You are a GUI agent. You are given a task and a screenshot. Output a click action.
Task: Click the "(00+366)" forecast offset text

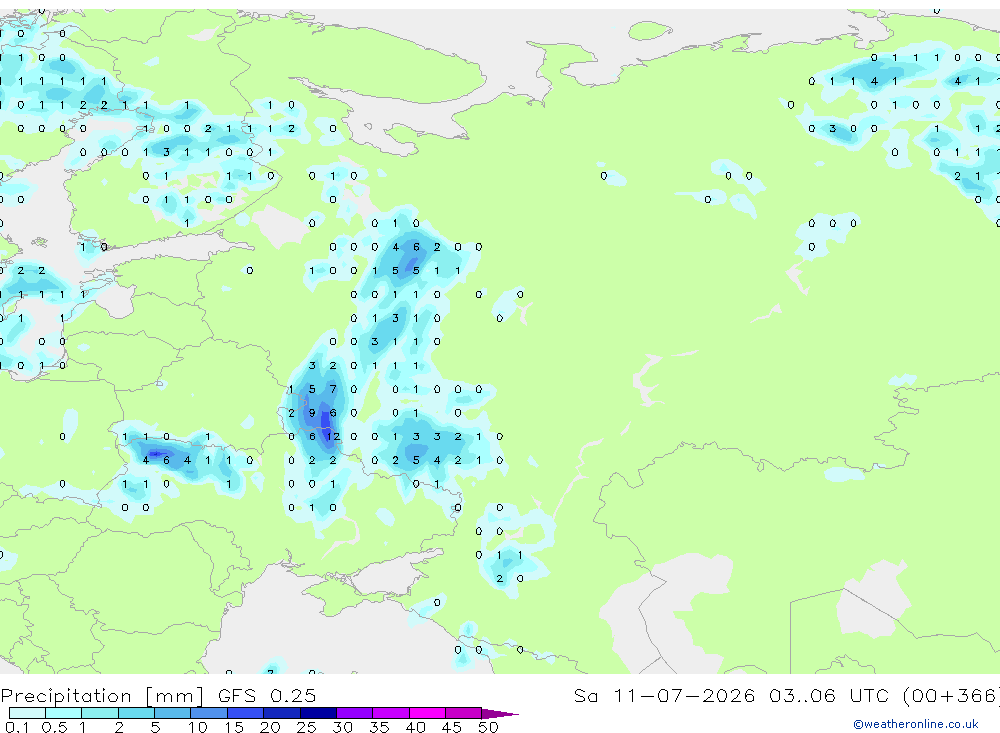tap(951, 695)
